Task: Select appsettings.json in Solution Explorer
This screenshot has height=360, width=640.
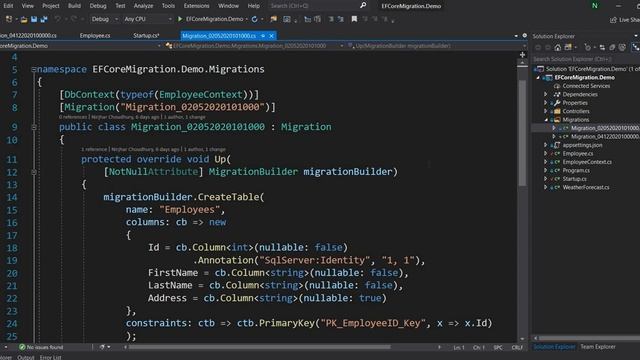Action: [582, 145]
